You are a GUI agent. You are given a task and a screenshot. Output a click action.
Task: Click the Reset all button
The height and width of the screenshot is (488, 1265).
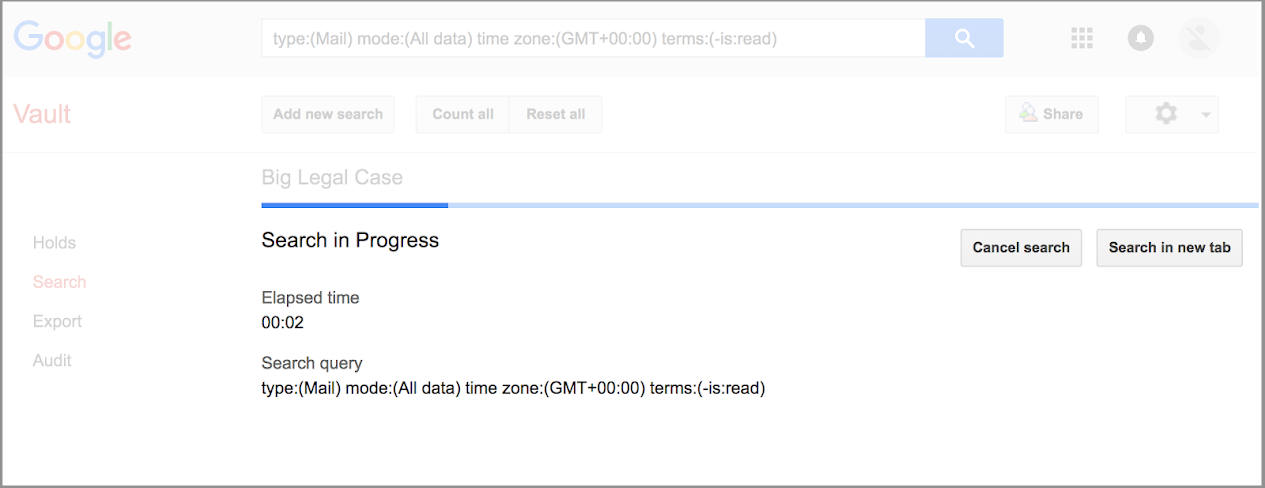coord(556,114)
